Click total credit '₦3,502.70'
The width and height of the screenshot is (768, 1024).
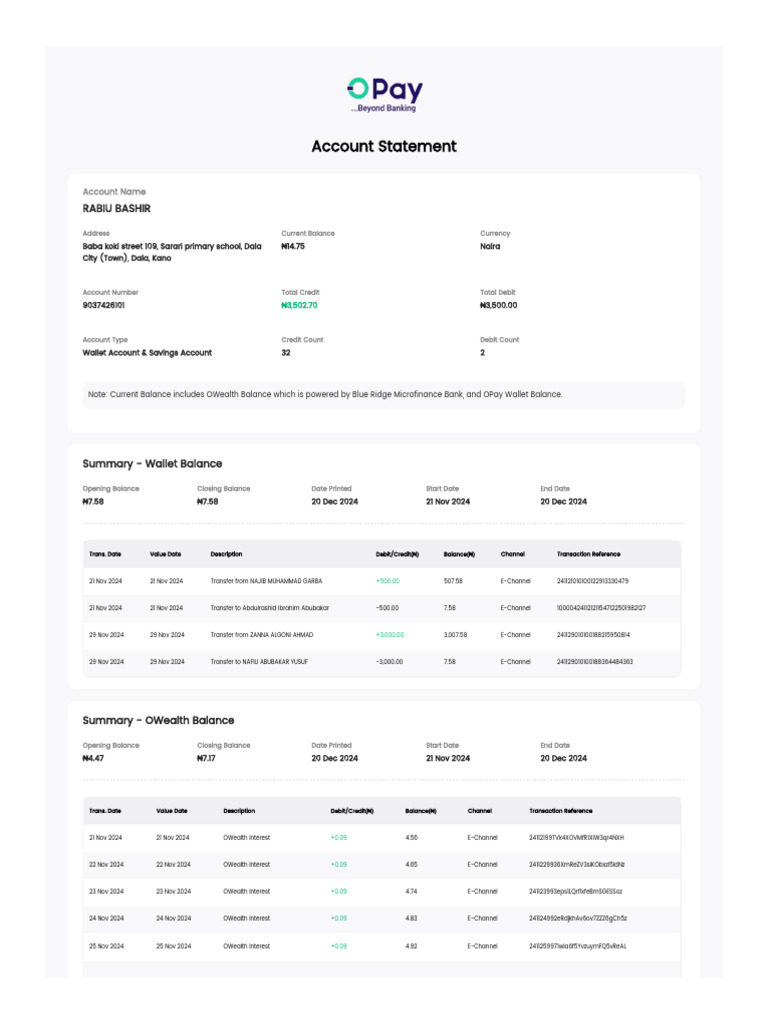point(299,305)
